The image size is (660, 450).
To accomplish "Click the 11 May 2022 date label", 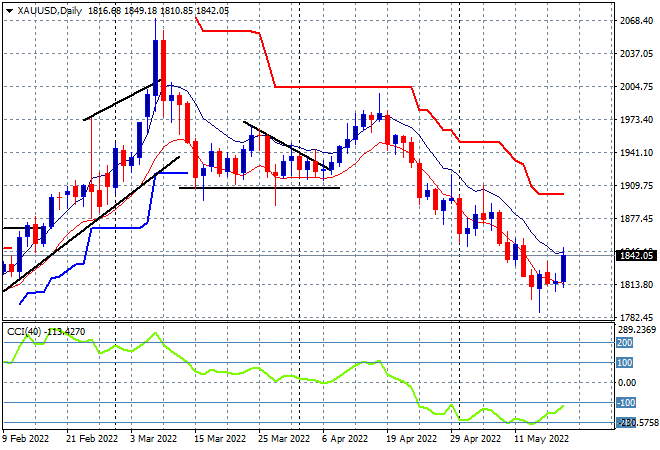I will (541, 439).
